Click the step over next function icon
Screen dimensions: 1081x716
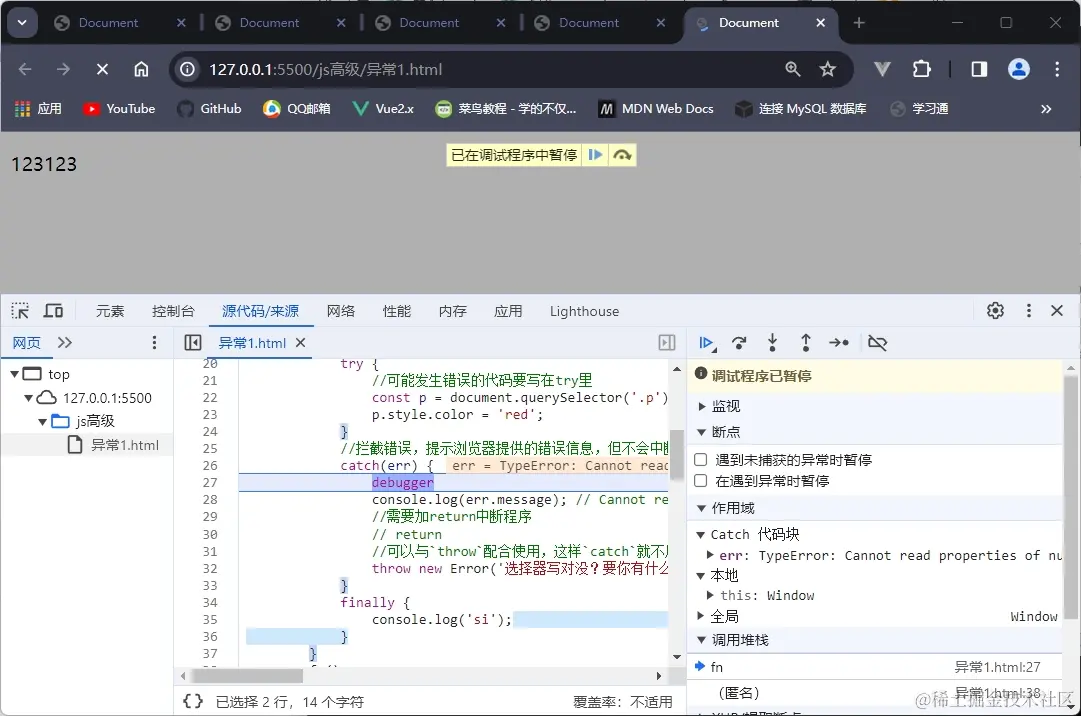tap(739, 342)
